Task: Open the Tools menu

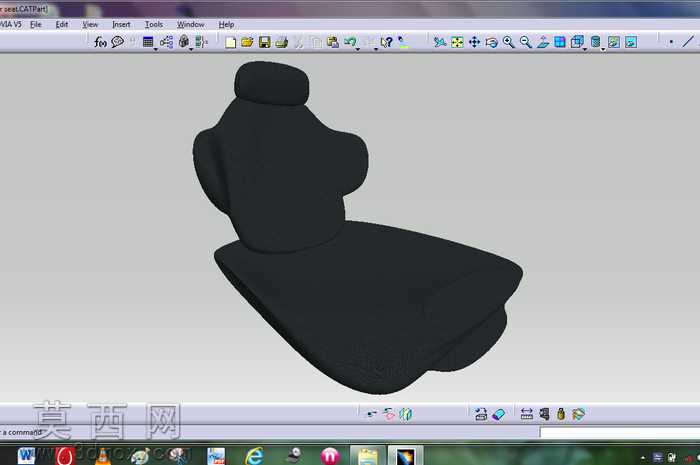Action: pos(154,25)
